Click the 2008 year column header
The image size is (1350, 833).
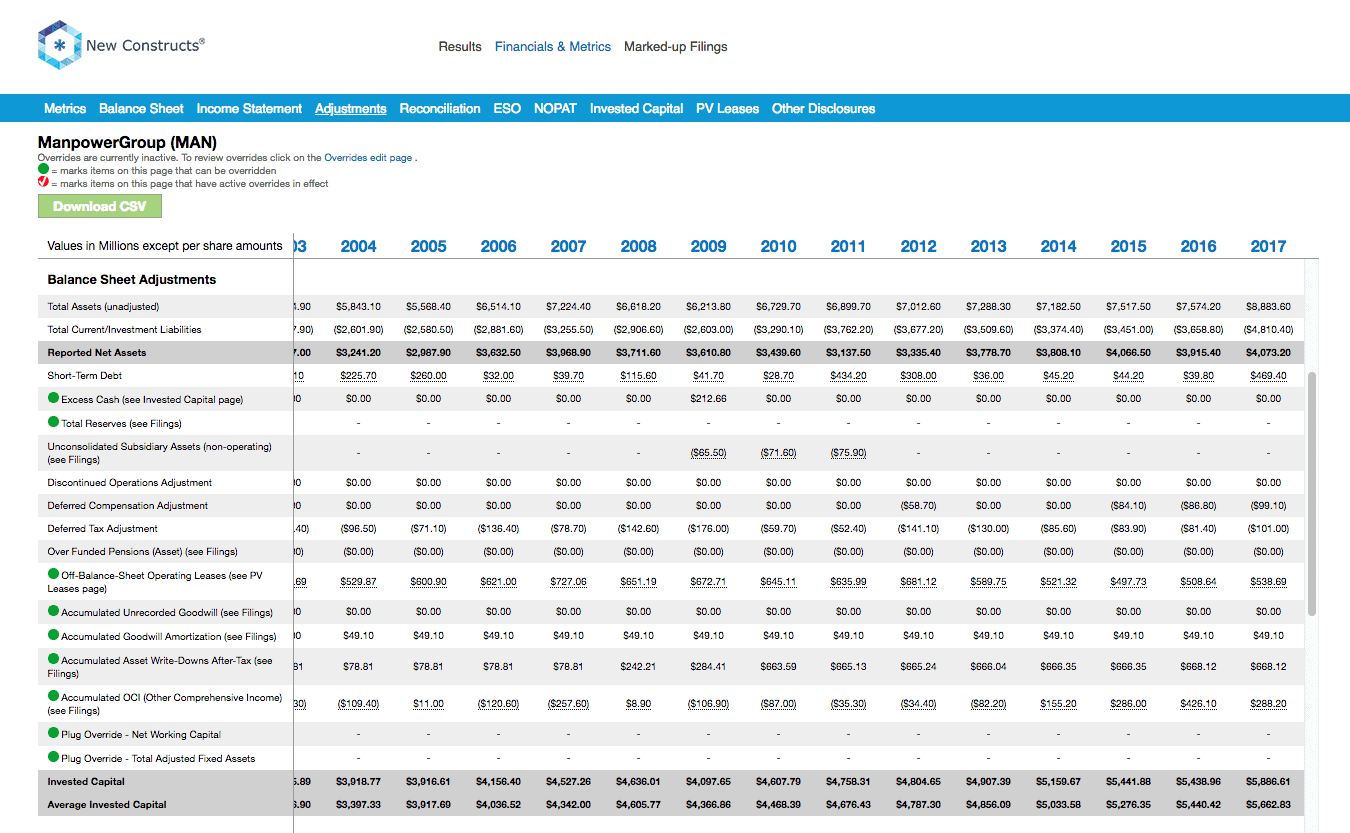638,246
